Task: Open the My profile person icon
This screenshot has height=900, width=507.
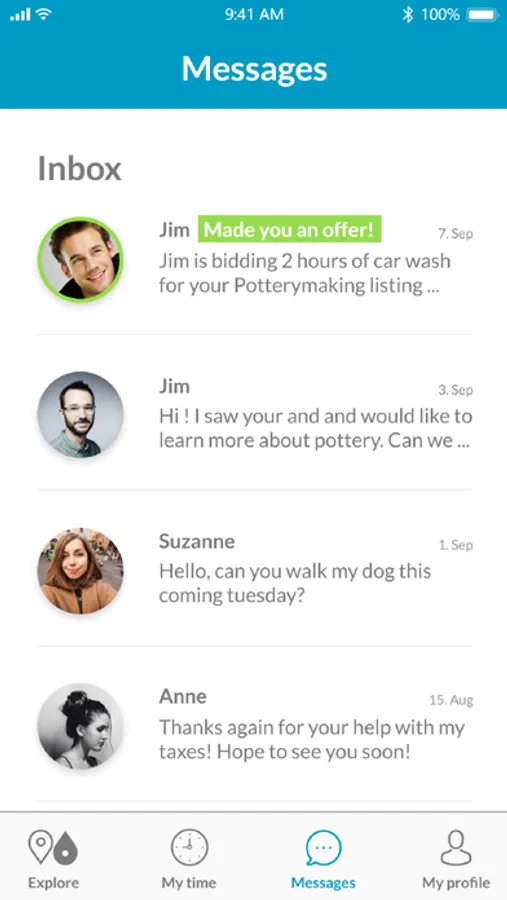Action: [x=456, y=848]
